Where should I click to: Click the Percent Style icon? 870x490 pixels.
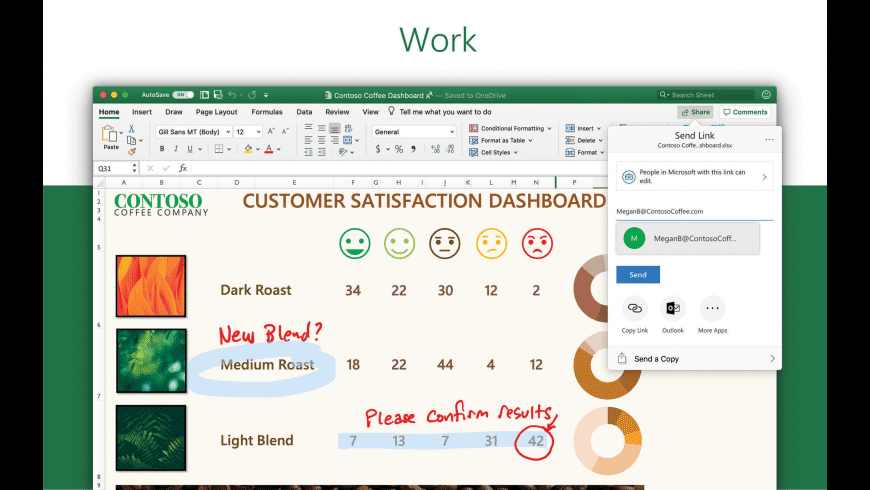tap(398, 149)
